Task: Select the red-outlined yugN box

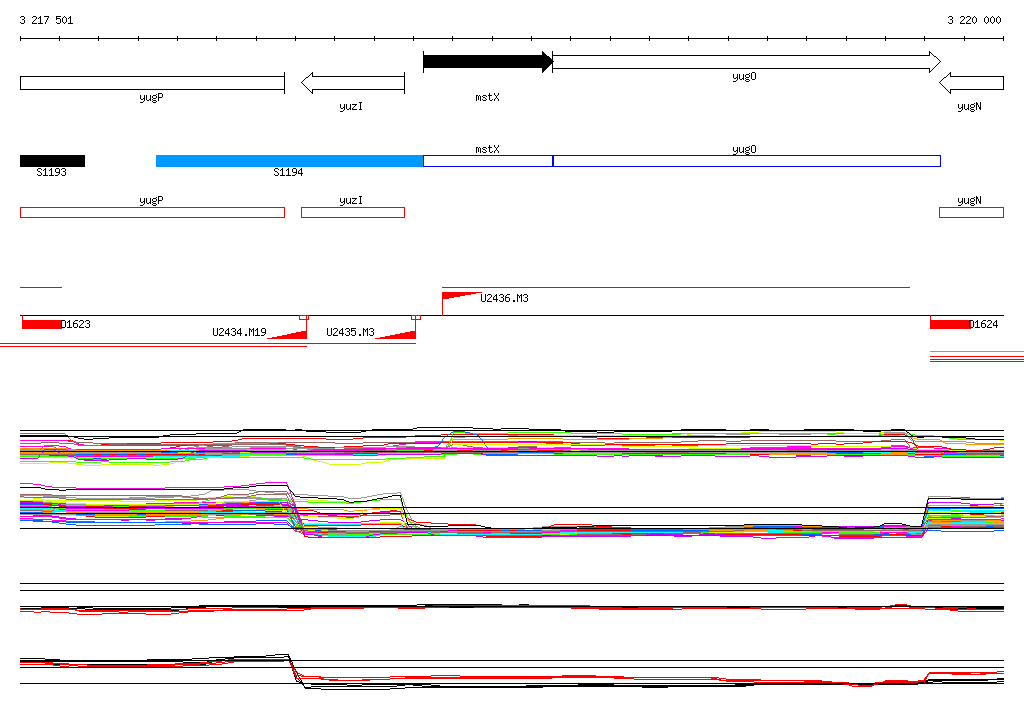Action: pos(971,212)
